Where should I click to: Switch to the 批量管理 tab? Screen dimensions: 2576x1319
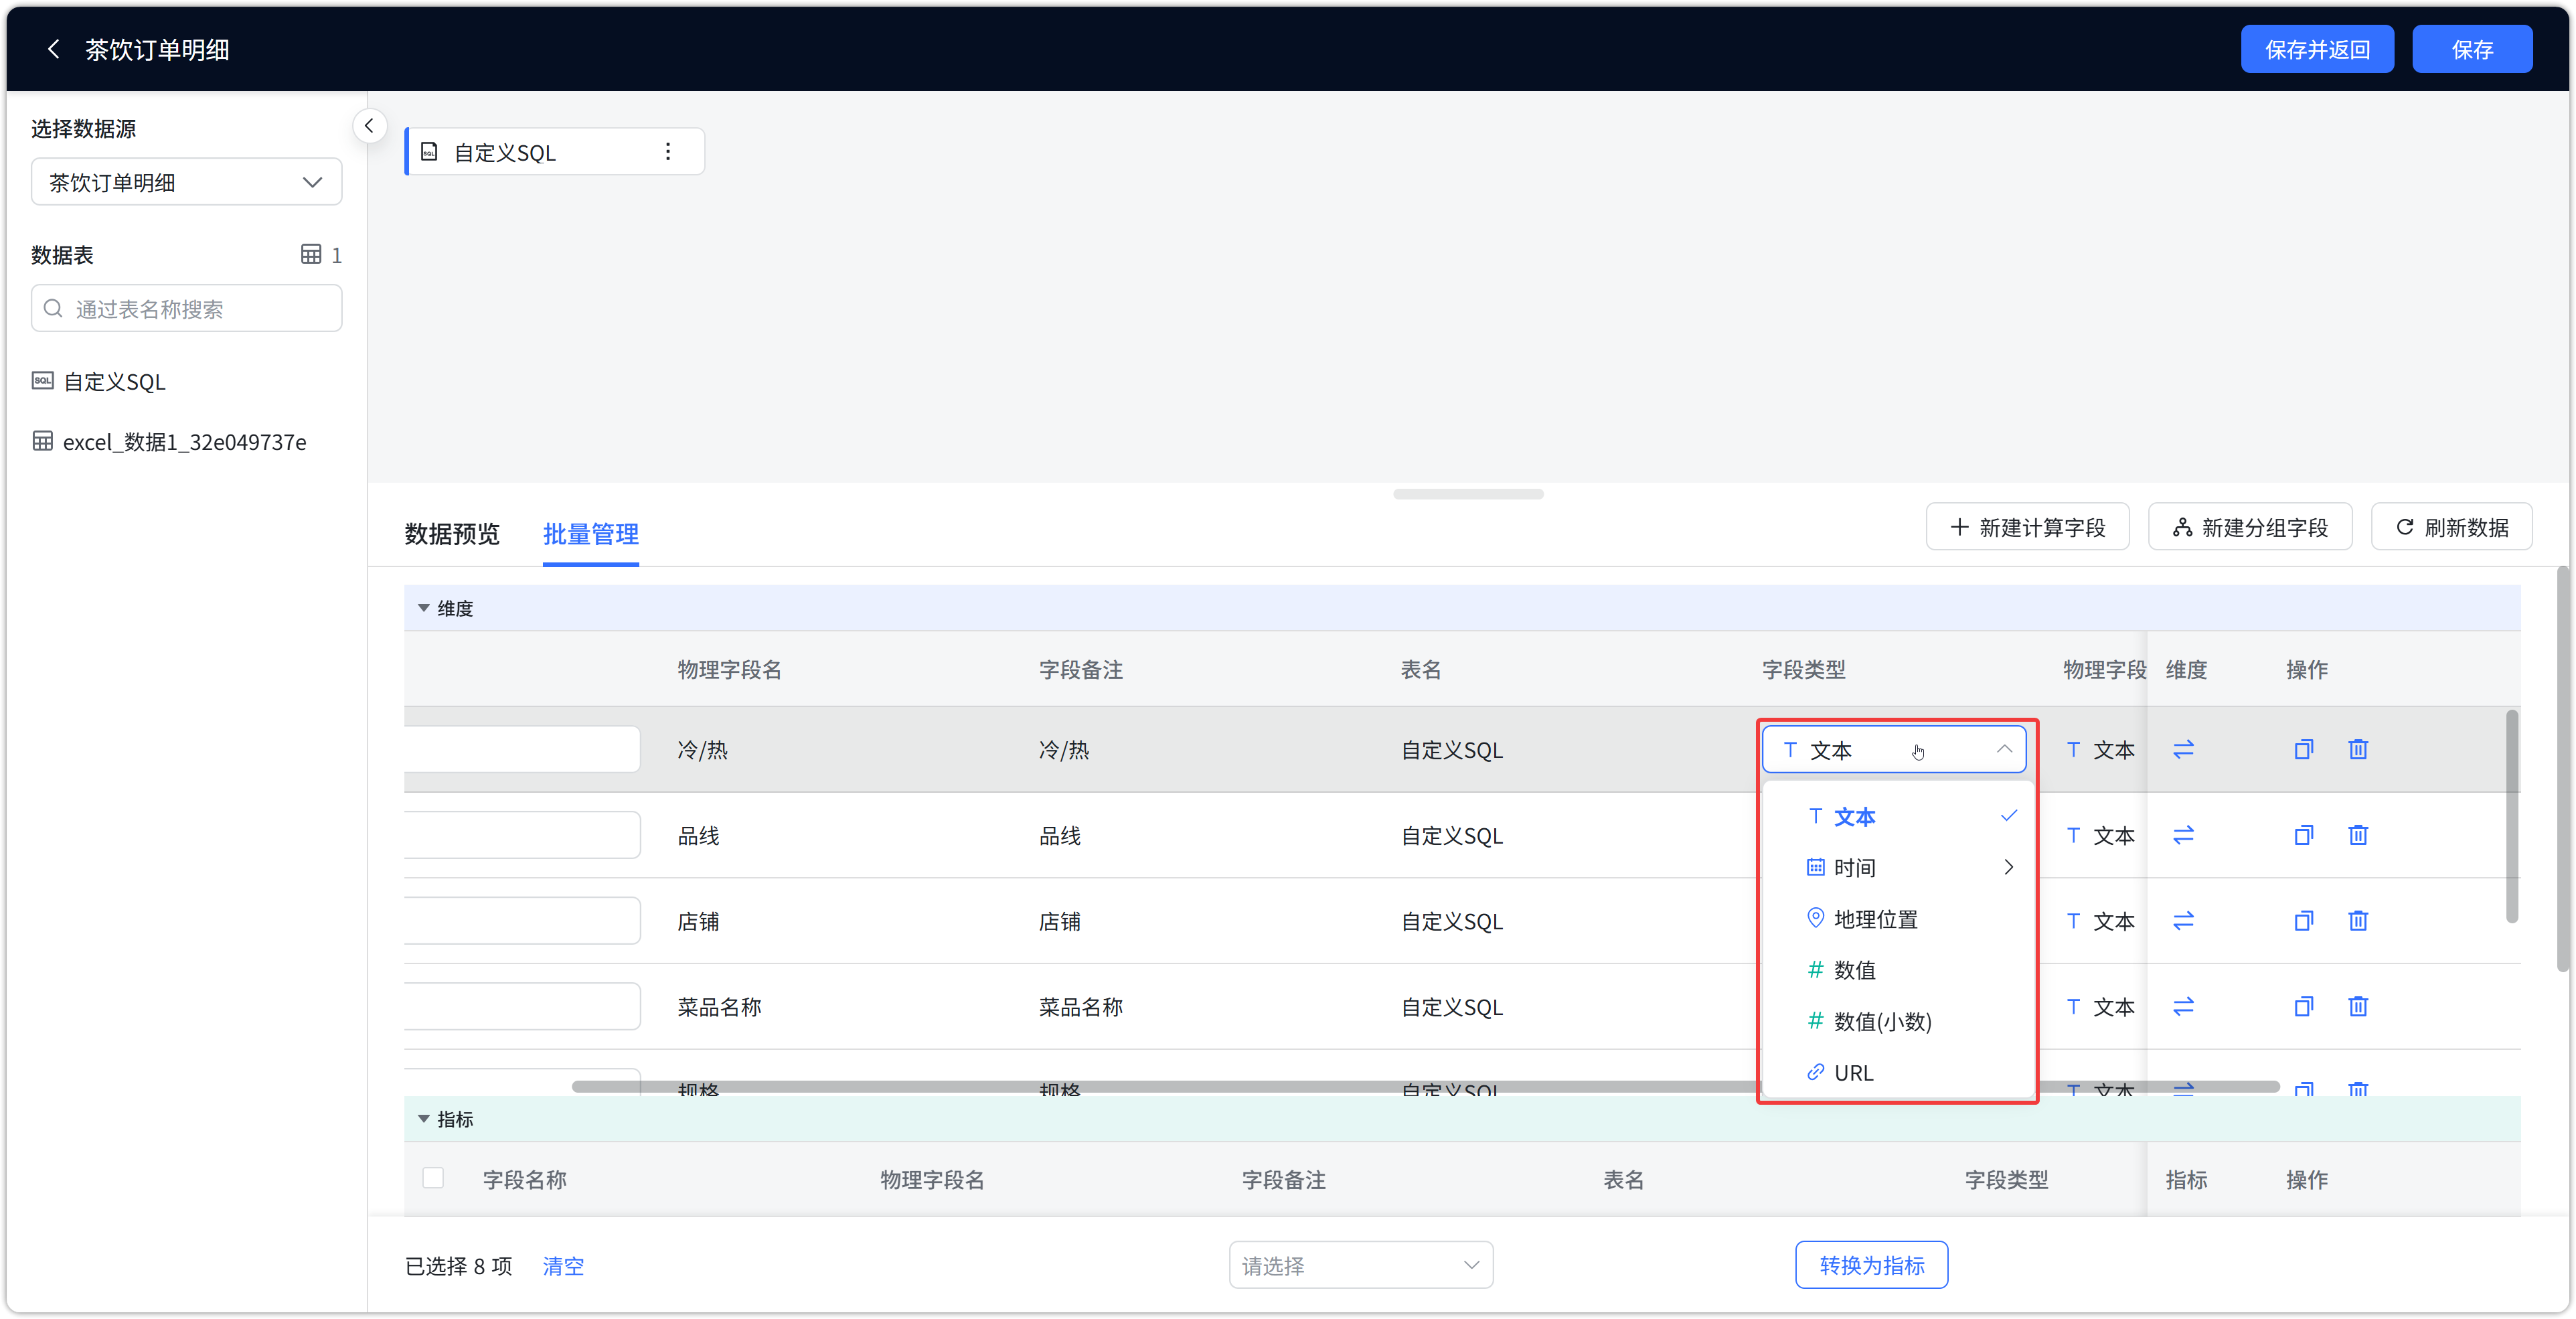coord(591,534)
